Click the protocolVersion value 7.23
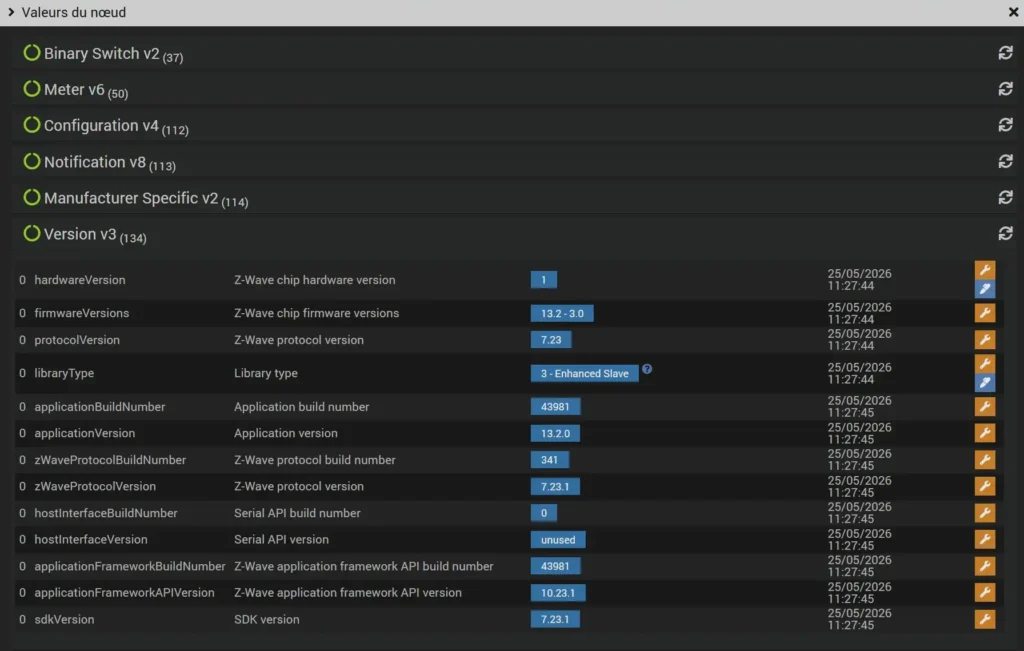Screen dimensions: 1024x651 click(x=551, y=340)
